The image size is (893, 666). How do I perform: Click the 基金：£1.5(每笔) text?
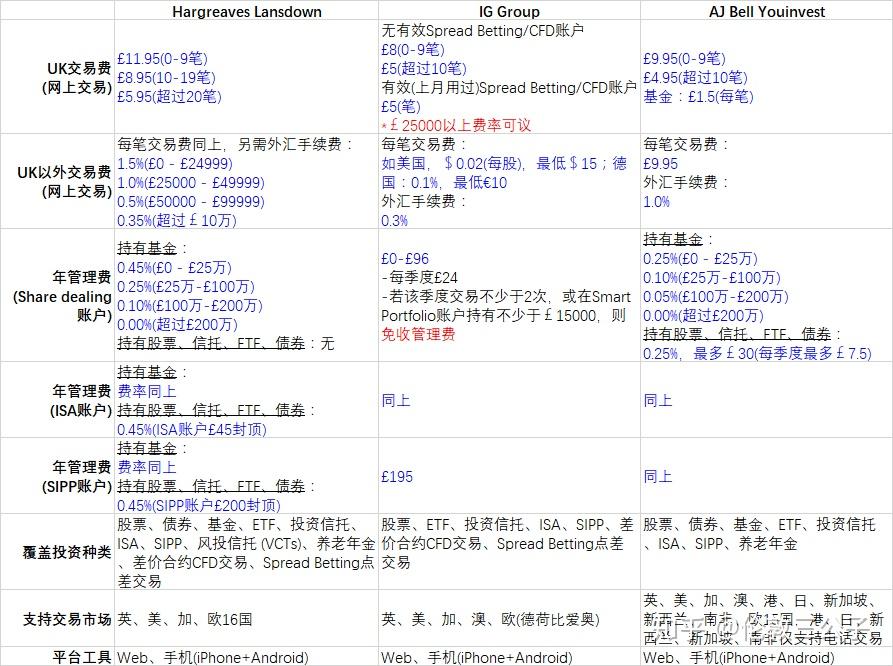click(x=698, y=97)
